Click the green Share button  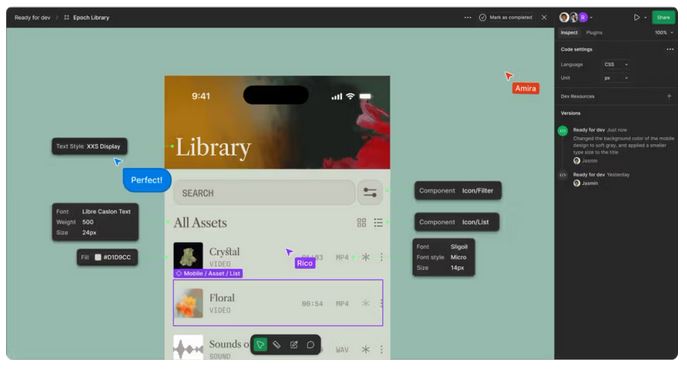663,18
